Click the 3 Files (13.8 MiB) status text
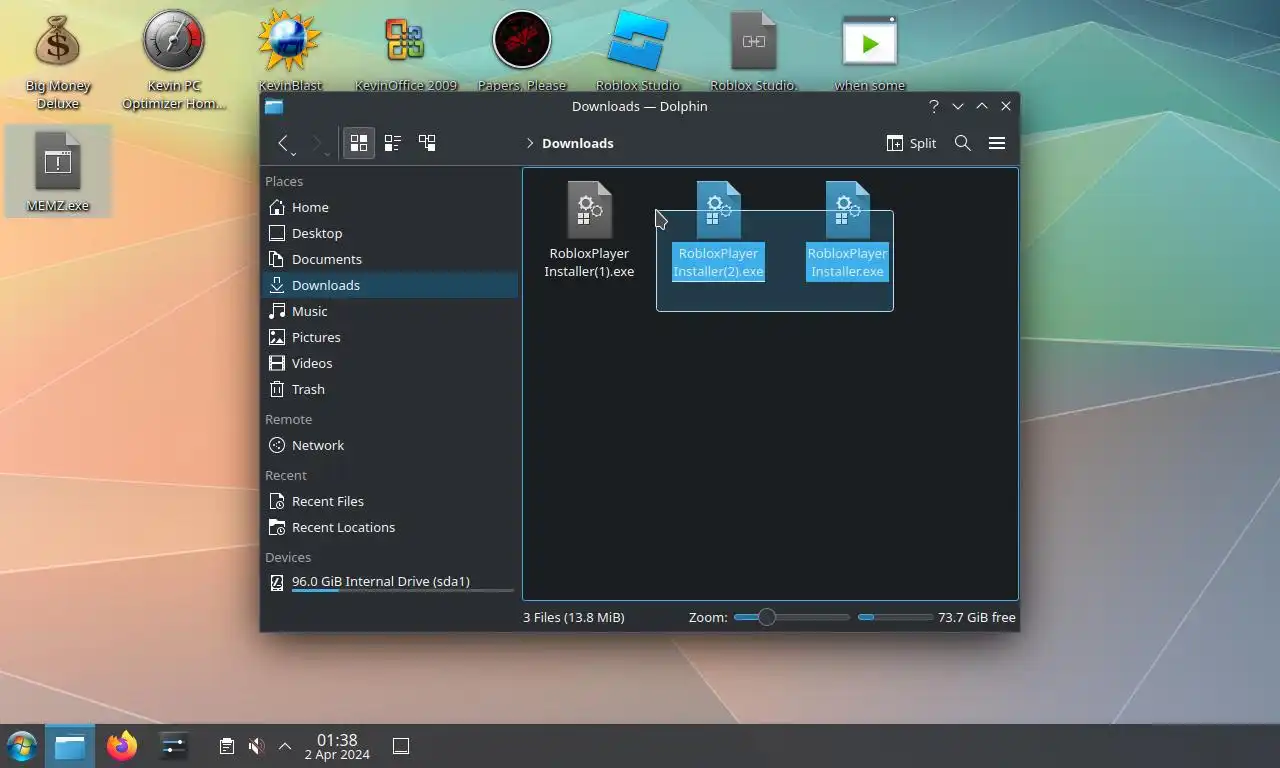1280x768 pixels. [574, 617]
